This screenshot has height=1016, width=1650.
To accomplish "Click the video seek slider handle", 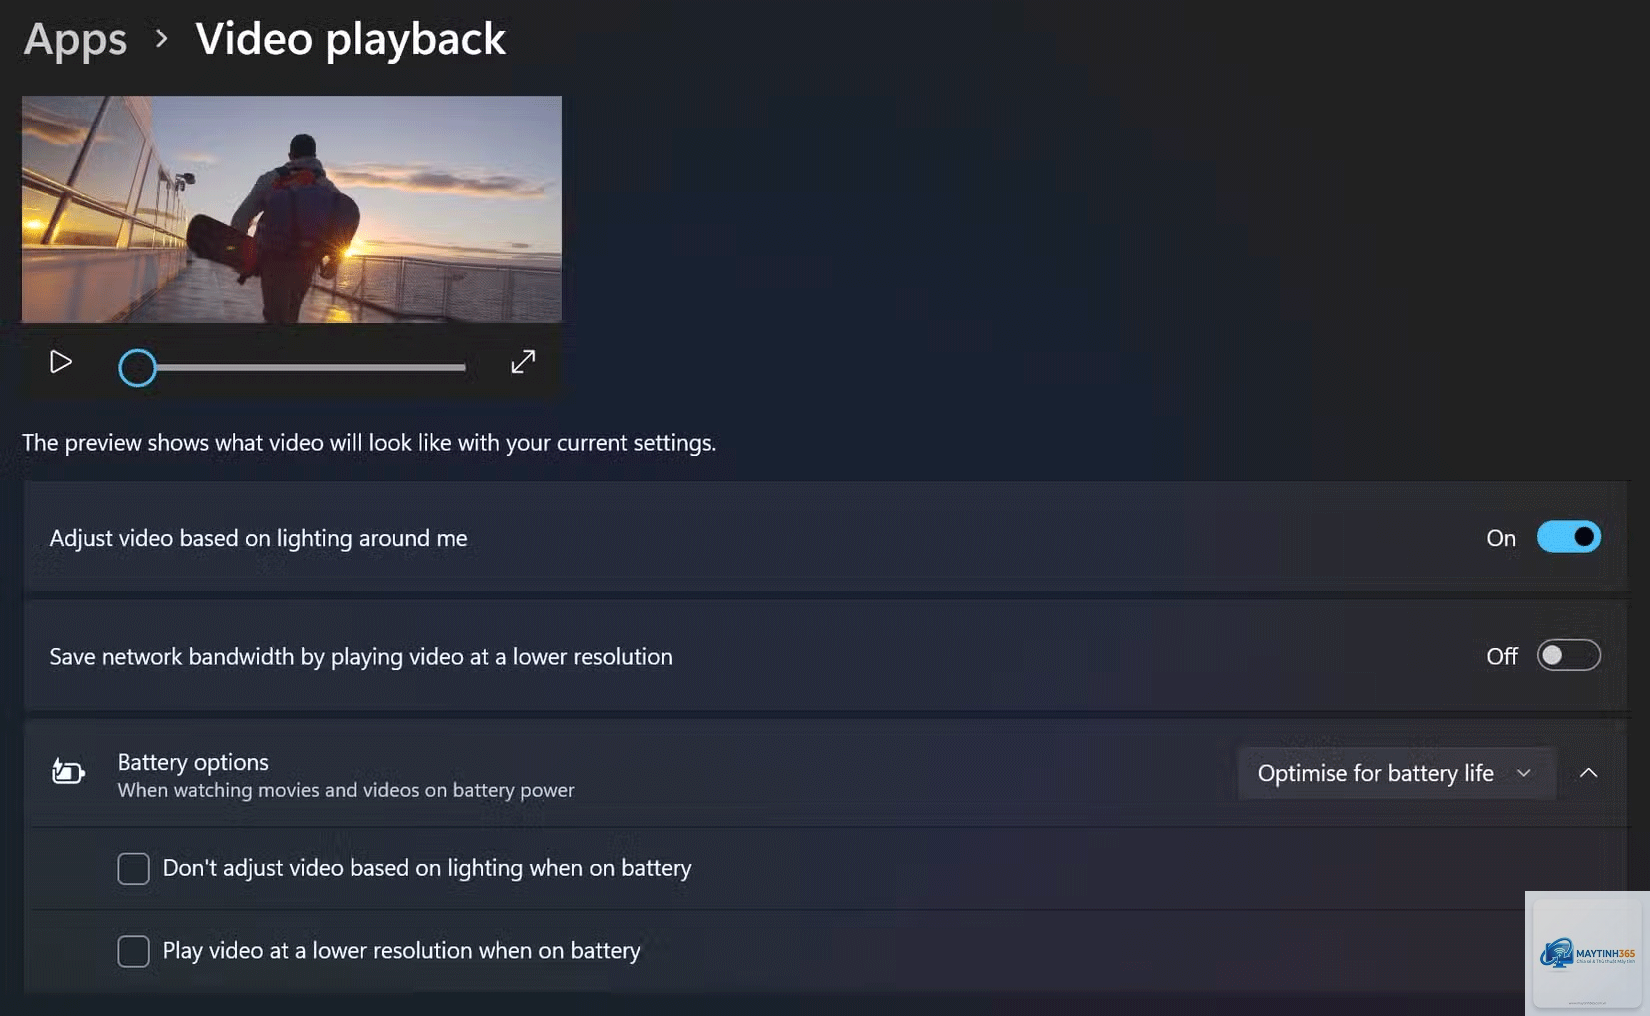I will click(137, 368).
